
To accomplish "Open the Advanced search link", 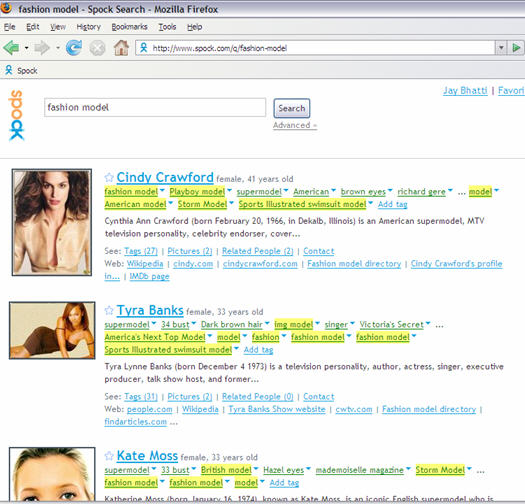I will click(295, 125).
